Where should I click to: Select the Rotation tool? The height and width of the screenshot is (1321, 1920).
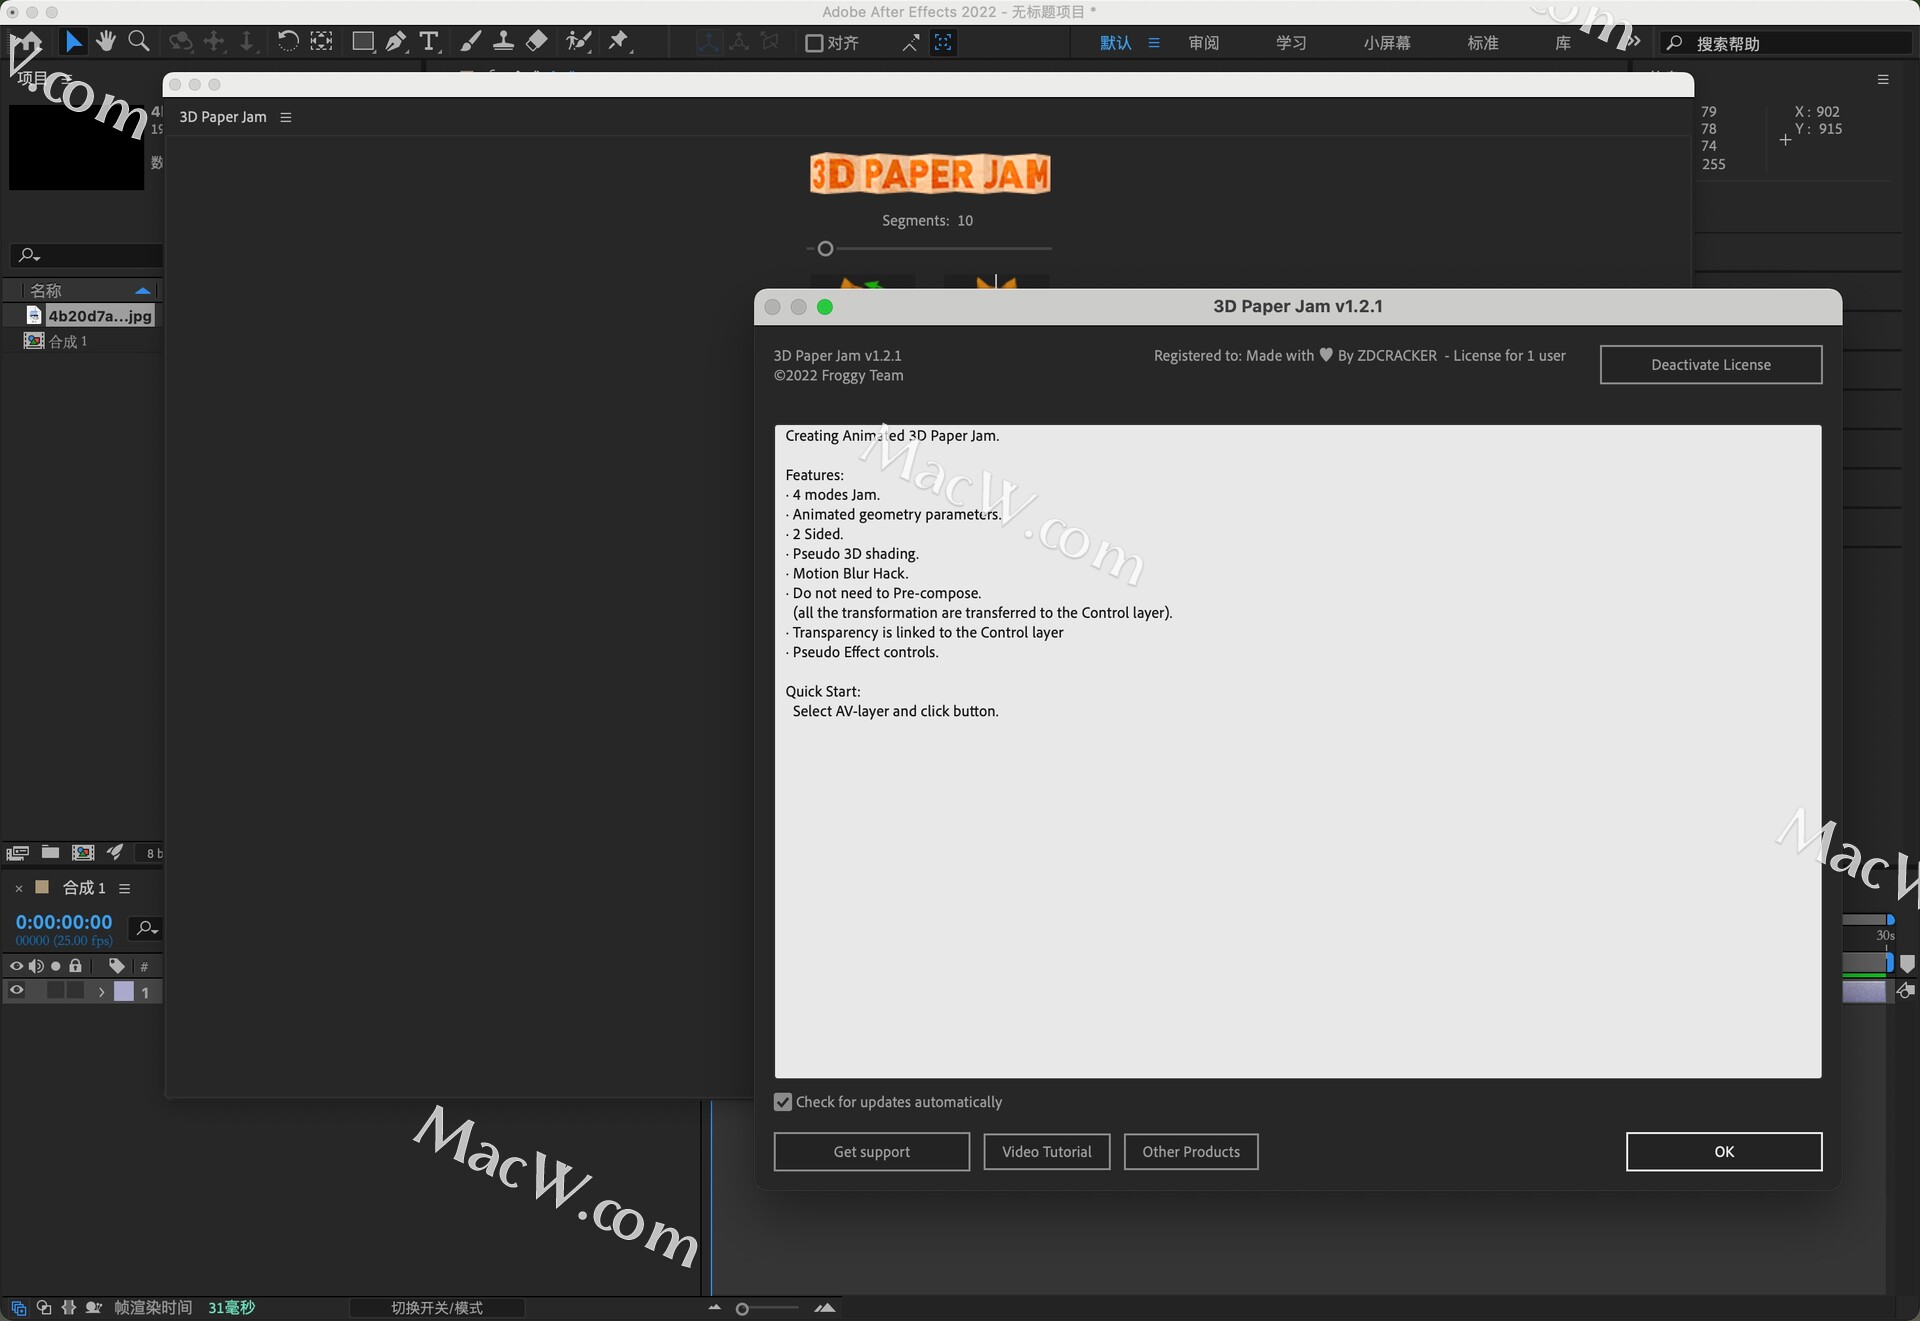click(287, 41)
